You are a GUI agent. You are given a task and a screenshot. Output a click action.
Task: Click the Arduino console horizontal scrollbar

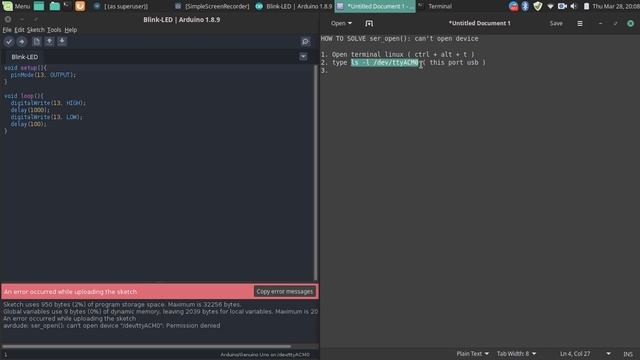pyautogui.click(x=147, y=347)
